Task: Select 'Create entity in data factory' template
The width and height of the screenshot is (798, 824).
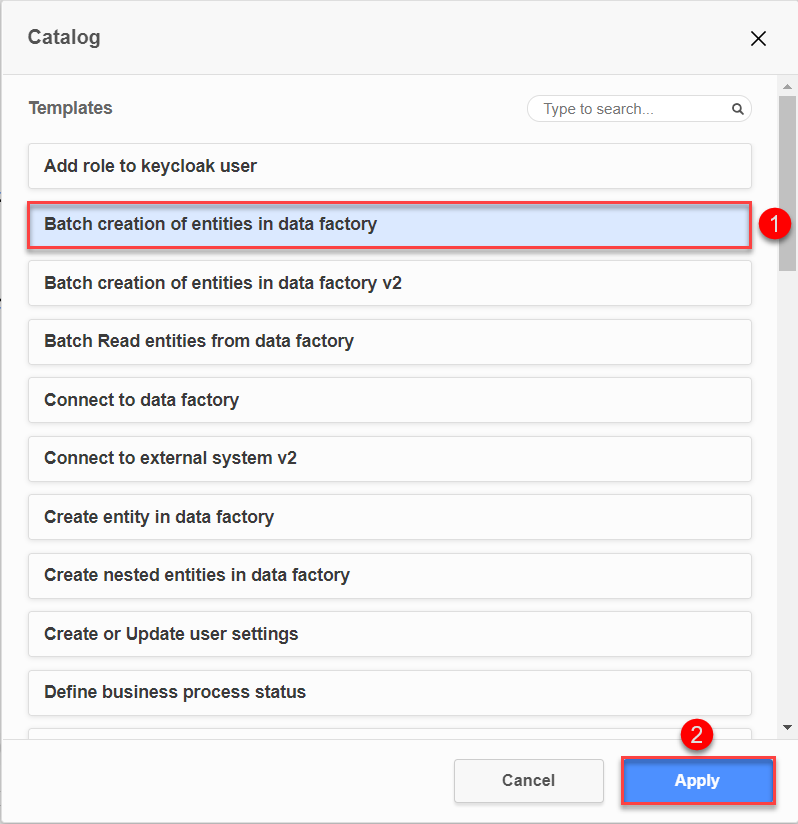Action: pyautogui.click(x=390, y=517)
